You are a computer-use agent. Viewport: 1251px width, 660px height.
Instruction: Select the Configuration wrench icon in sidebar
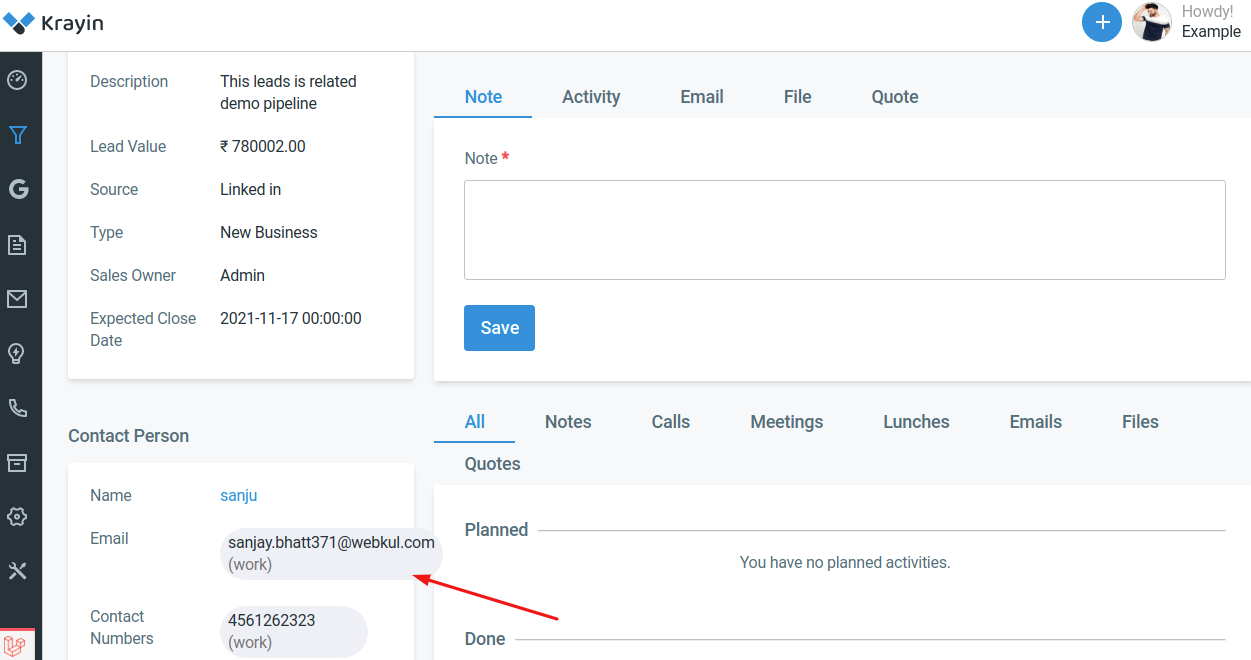pyautogui.click(x=18, y=570)
